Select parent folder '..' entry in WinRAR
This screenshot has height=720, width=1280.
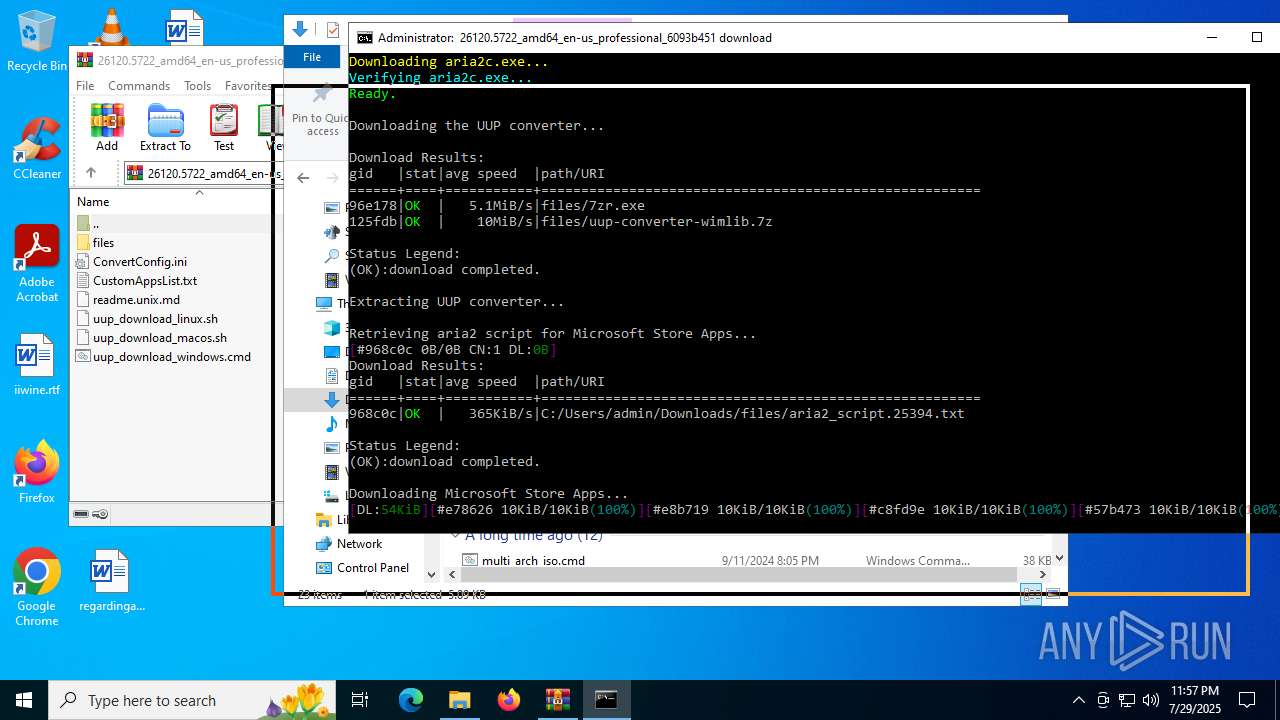pyautogui.click(x=95, y=224)
